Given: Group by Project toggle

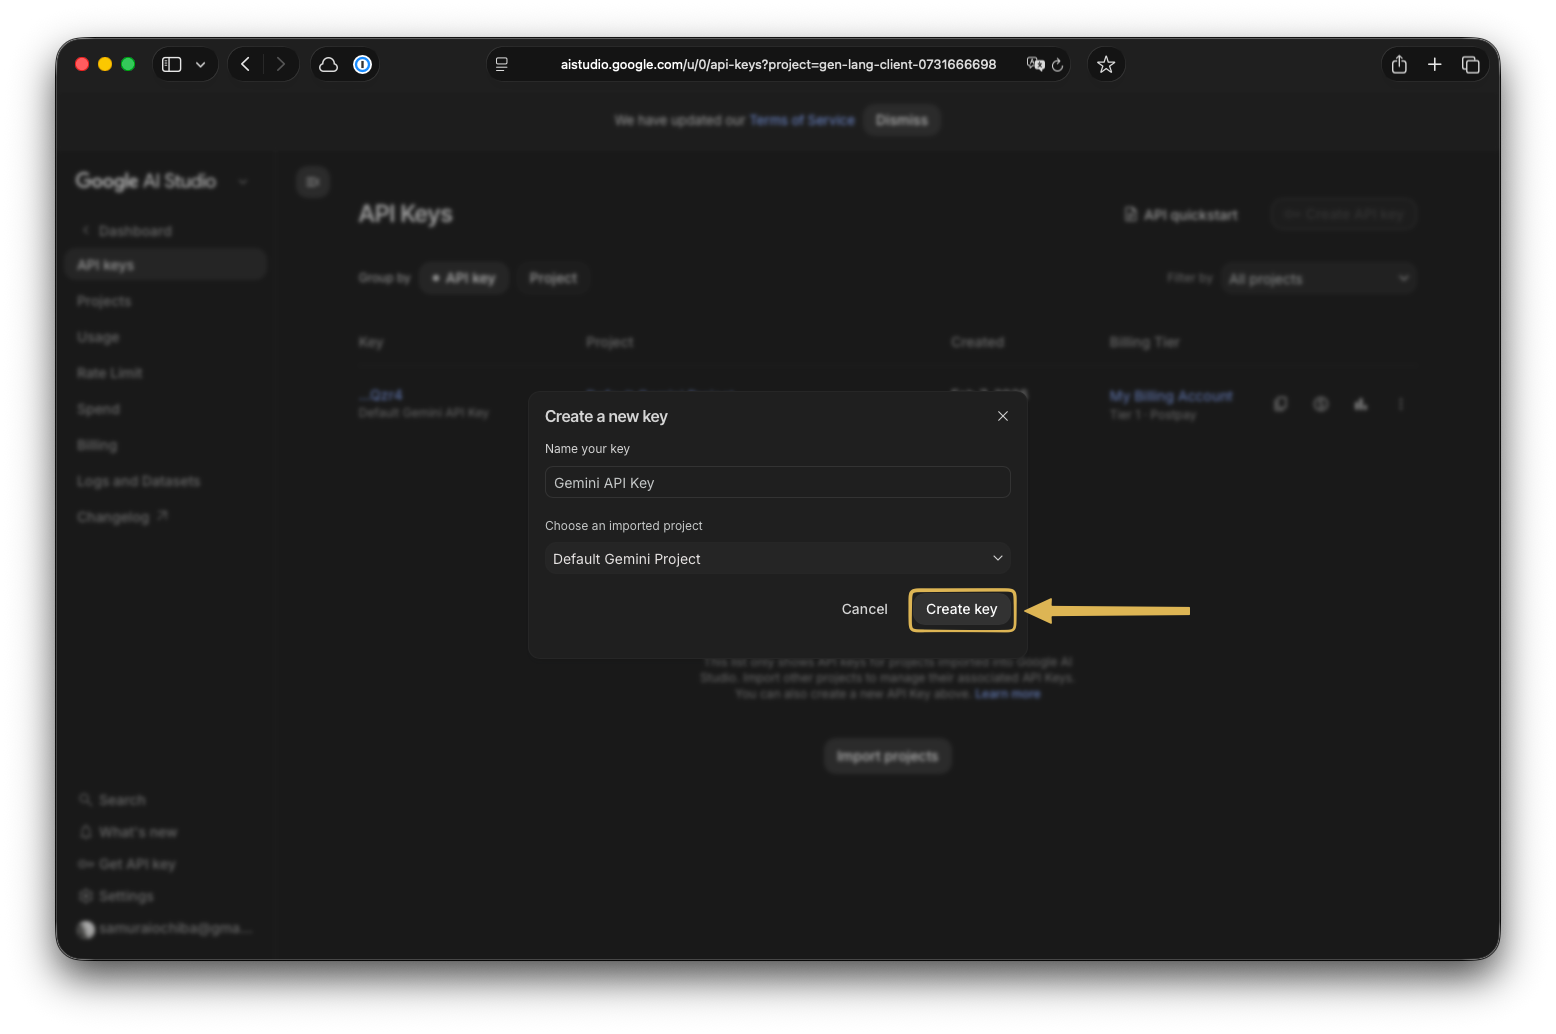Looking at the screenshot, I should 553,278.
